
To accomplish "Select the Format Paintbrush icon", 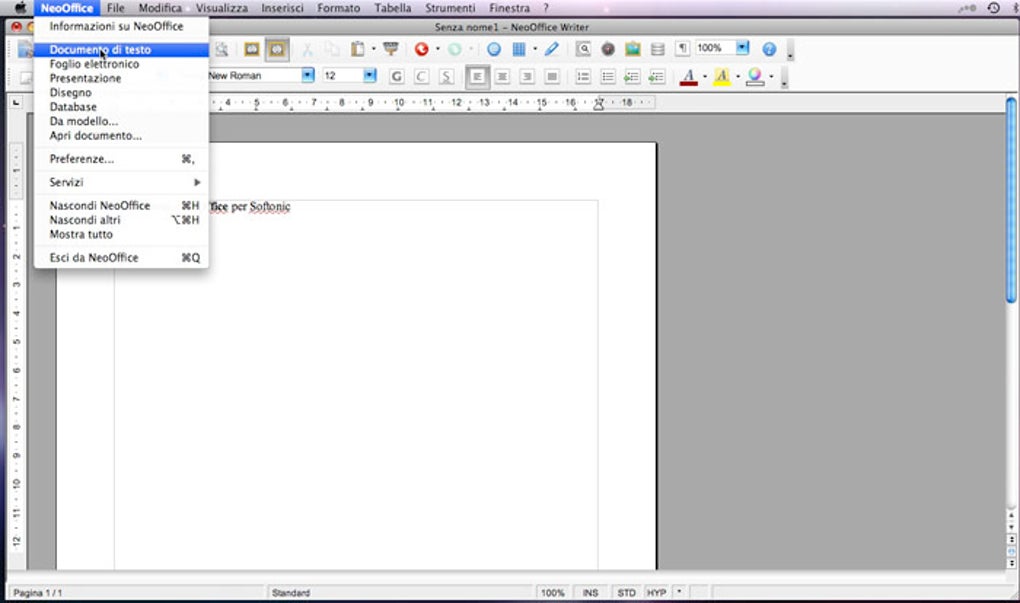I will (x=391, y=49).
